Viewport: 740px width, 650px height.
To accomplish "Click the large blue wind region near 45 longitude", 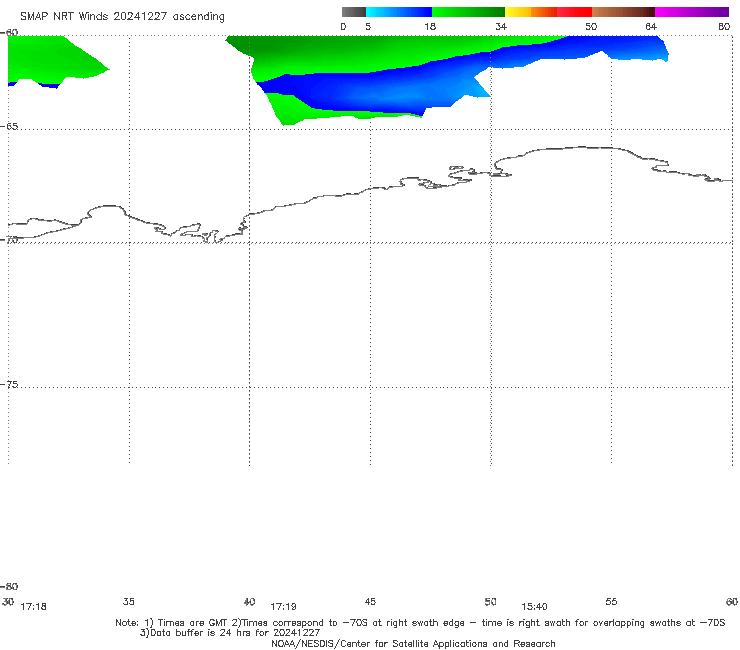I will 373,92.
